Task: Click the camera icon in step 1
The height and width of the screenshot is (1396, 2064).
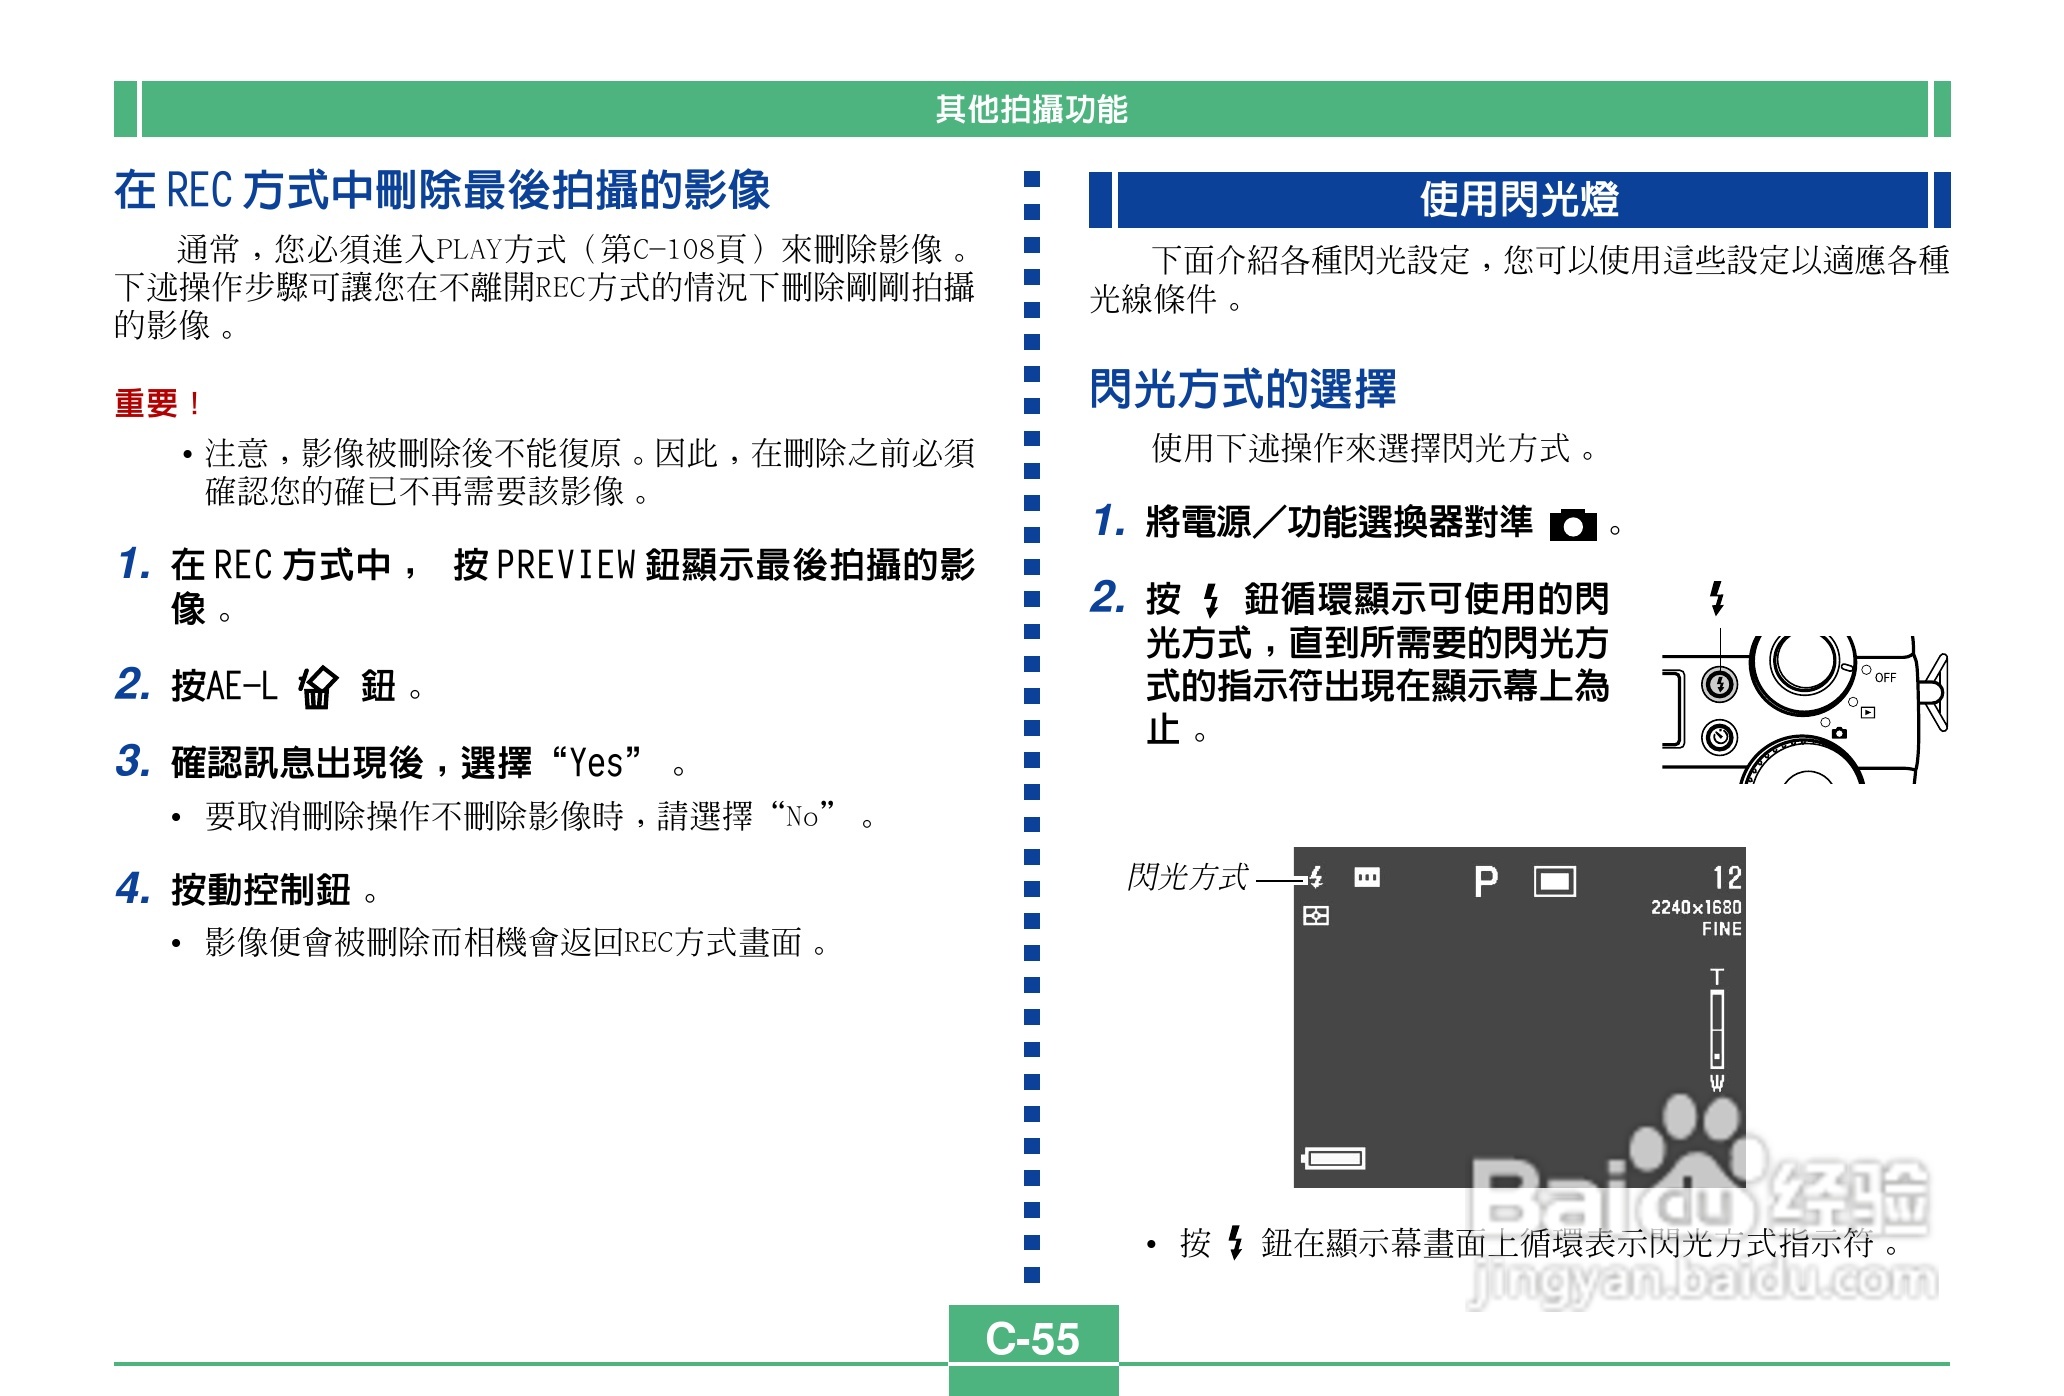Action: coord(1572,525)
